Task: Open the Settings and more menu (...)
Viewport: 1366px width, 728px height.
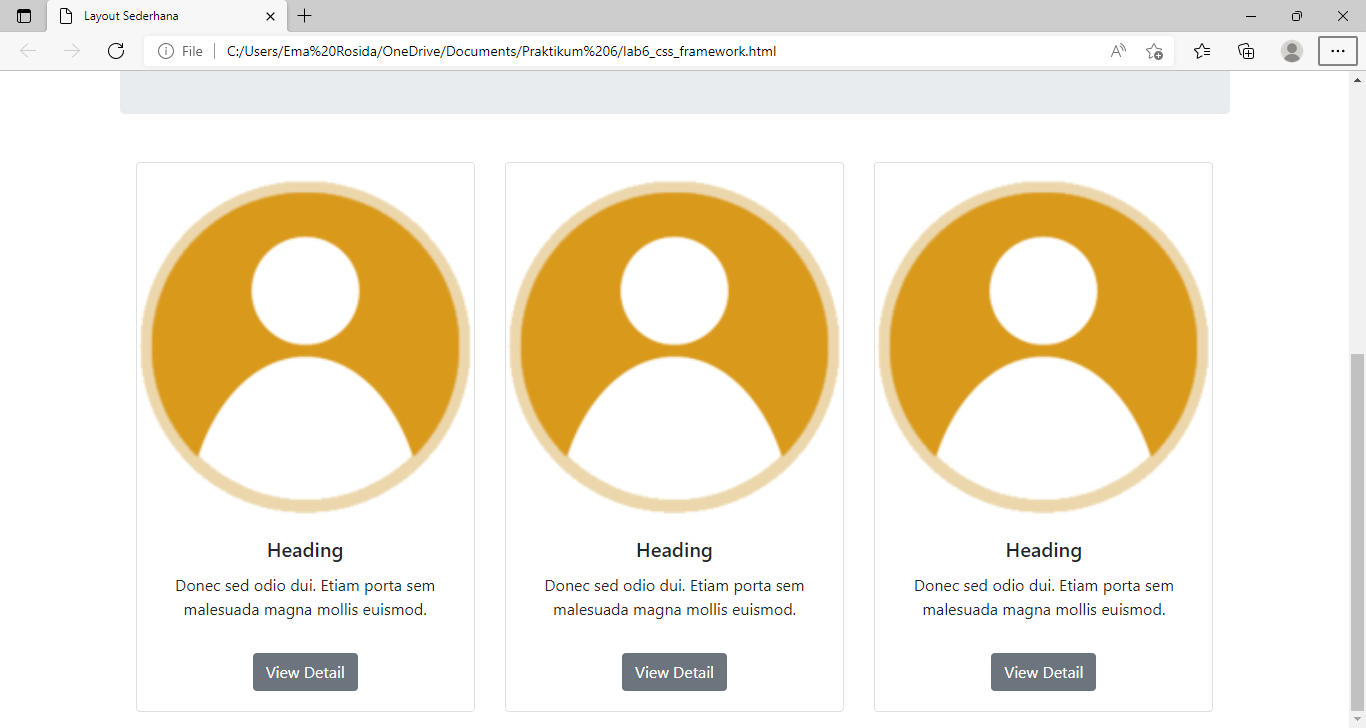Action: click(1337, 50)
